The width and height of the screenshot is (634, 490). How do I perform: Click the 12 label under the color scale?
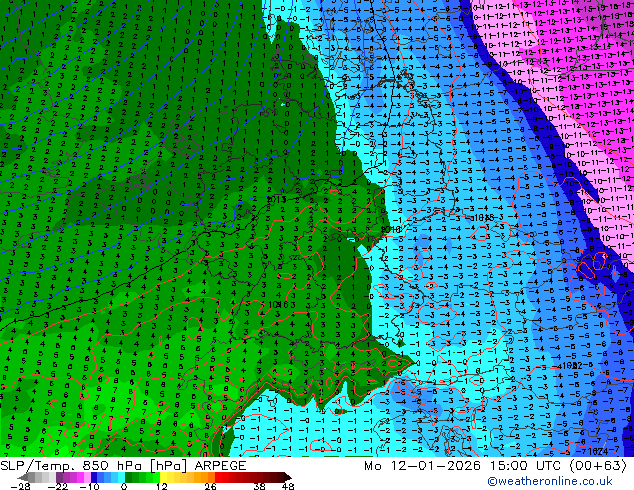pos(162,486)
